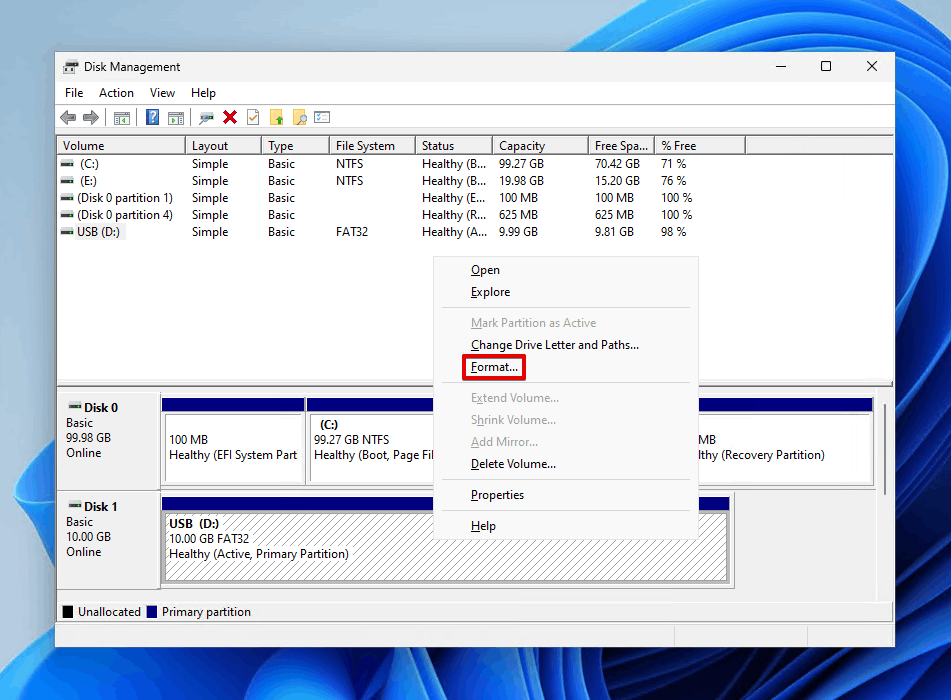Sort by the % Free column header
The width and height of the screenshot is (951, 700).
pyautogui.click(x=700, y=146)
